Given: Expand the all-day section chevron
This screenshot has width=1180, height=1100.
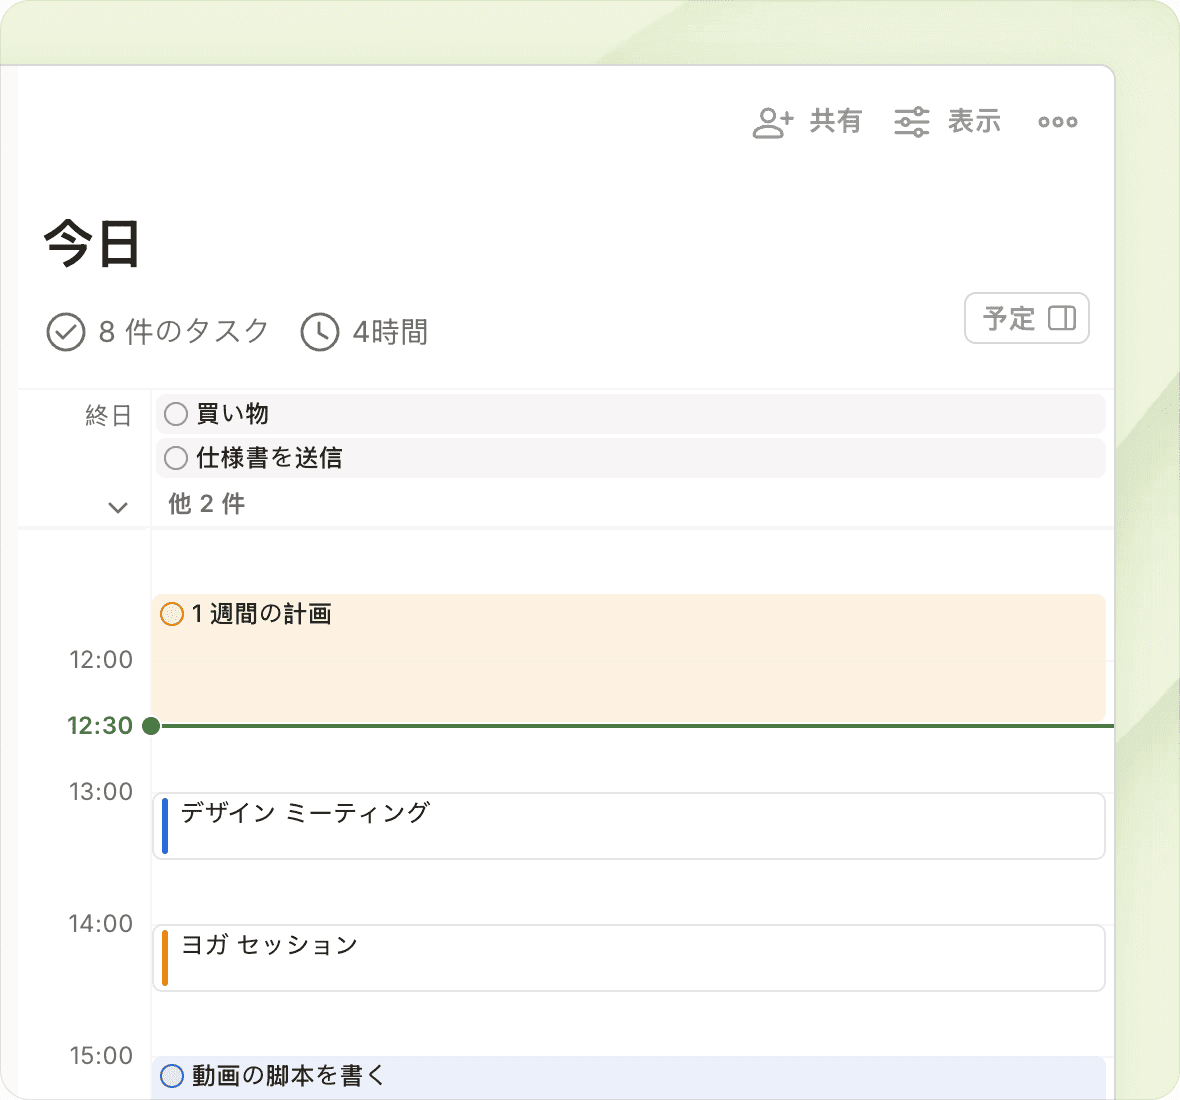Looking at the screenshot, I should [118, 507].
